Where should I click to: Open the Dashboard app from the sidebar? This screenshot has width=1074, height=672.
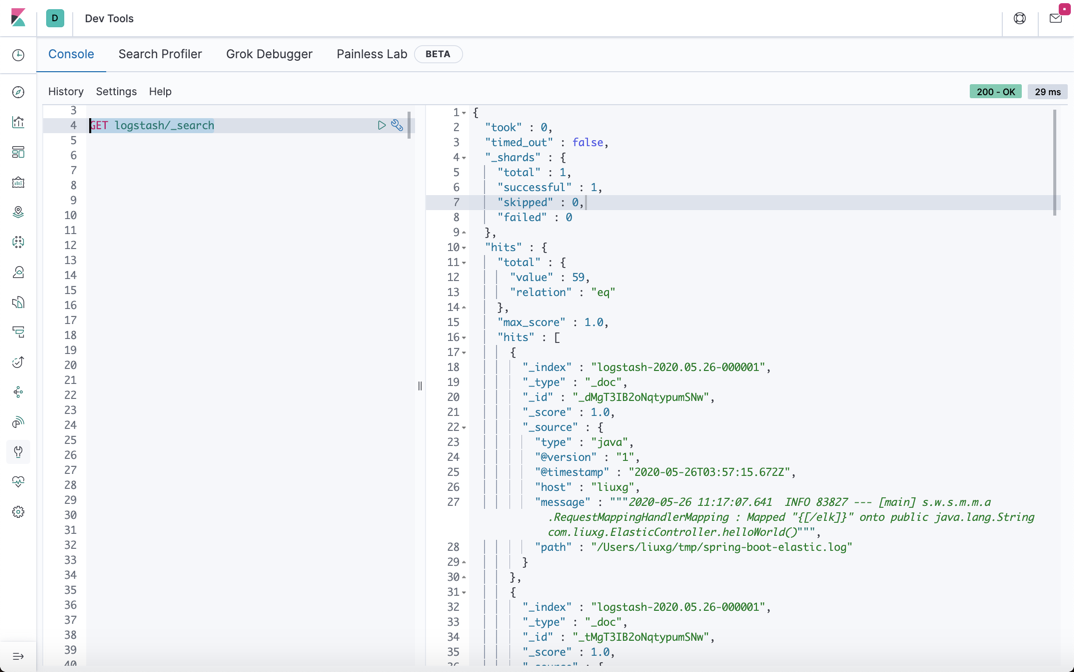click(17, 152)
